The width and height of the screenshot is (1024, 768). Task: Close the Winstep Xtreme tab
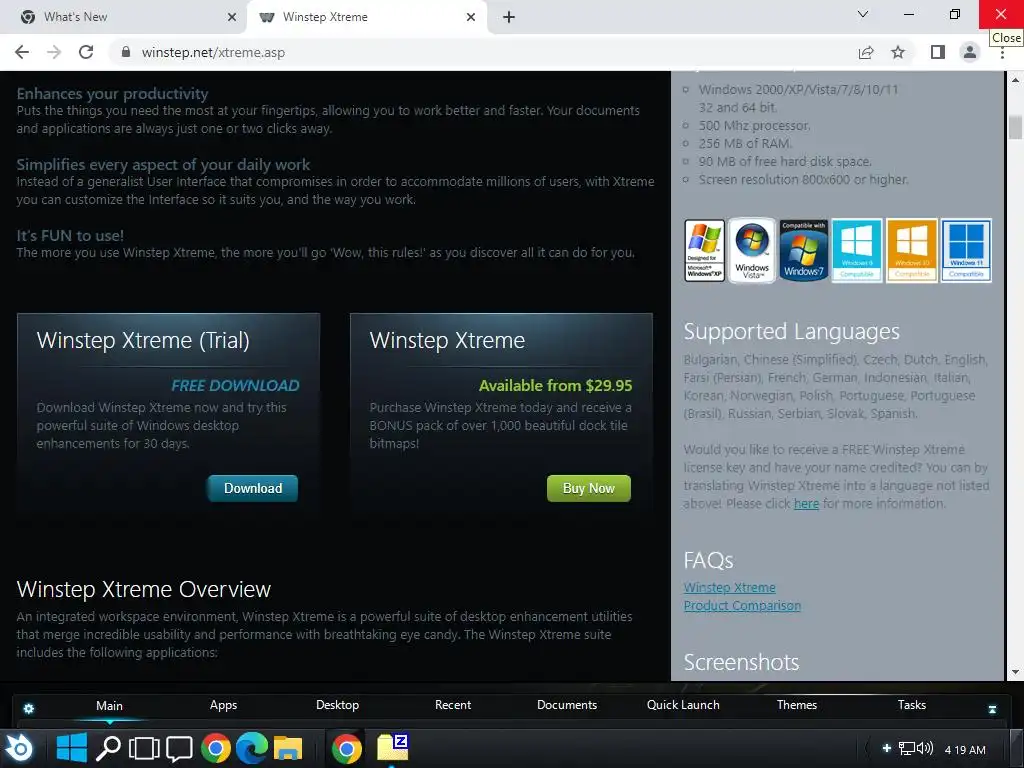(x=471, y=17)
